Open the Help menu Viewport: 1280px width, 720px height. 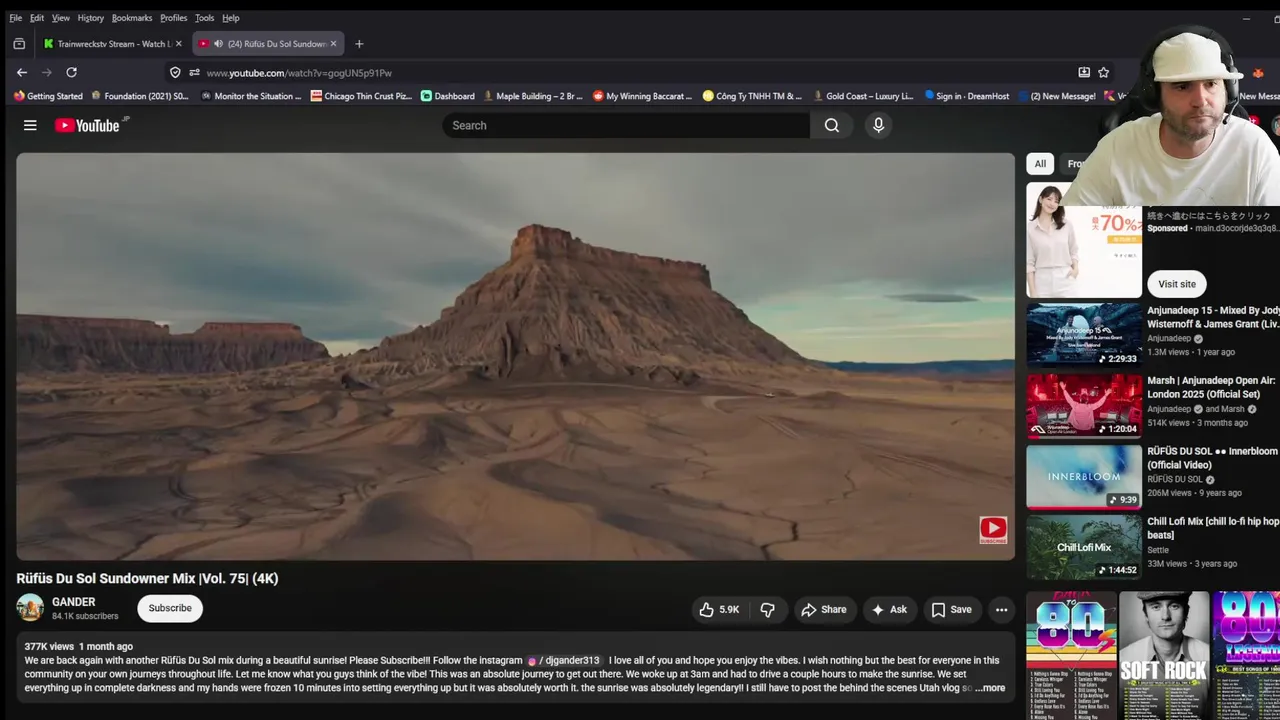pos(231,18)
